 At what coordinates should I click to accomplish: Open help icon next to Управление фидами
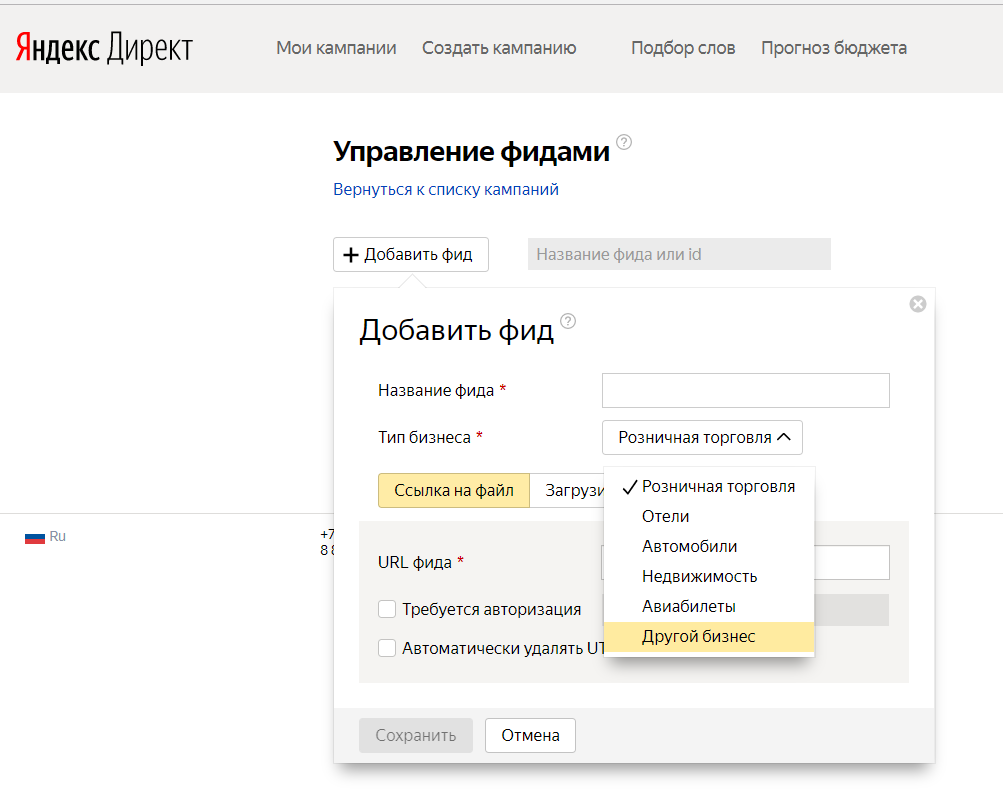click(624, 142)
